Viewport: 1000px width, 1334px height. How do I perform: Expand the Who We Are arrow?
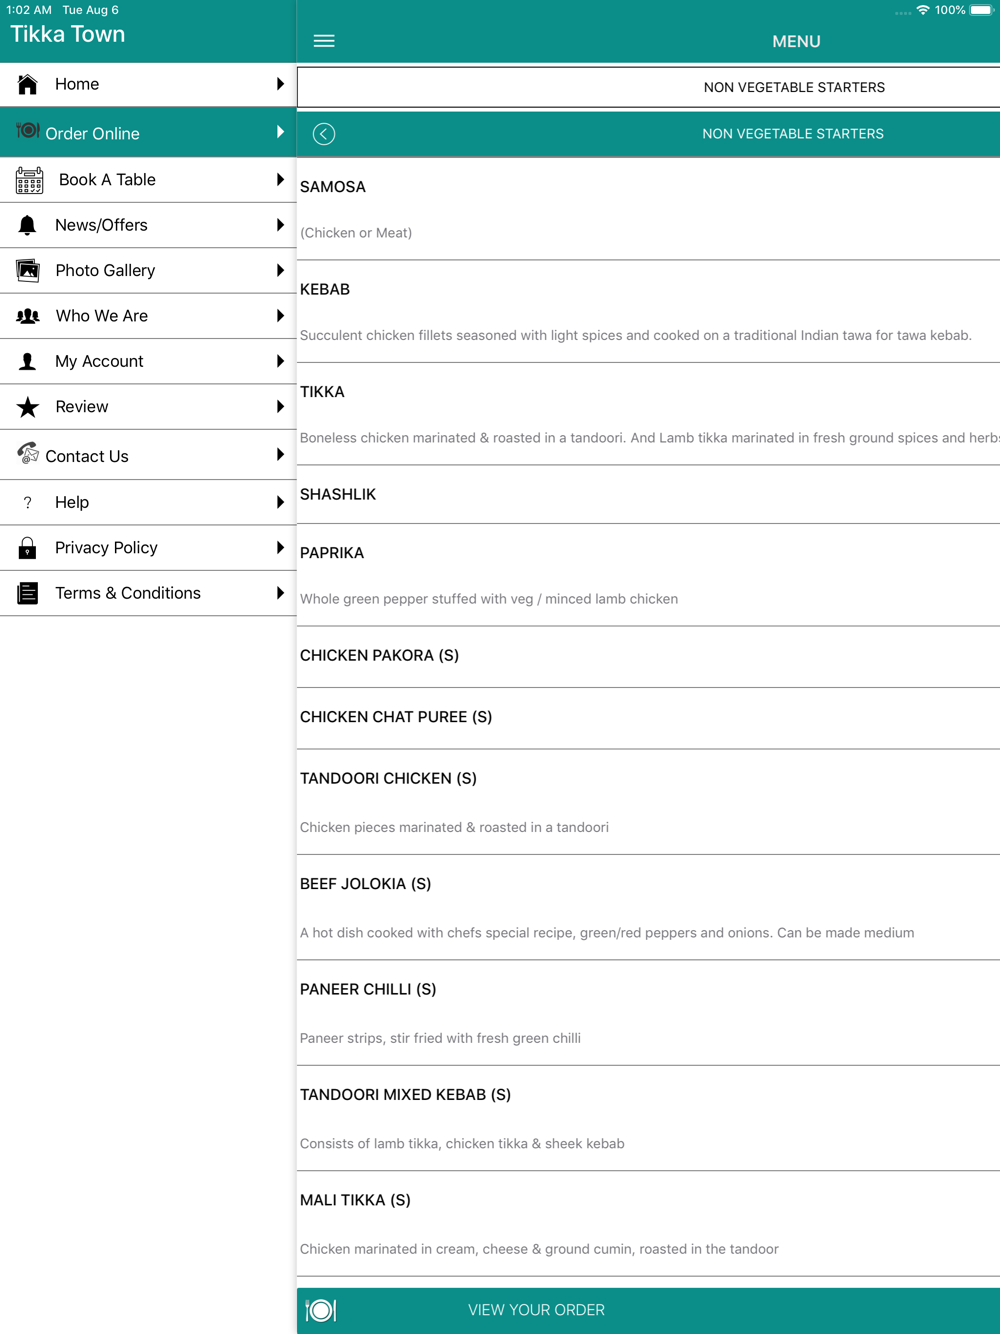pyautogui.click(x=280, y=316)
